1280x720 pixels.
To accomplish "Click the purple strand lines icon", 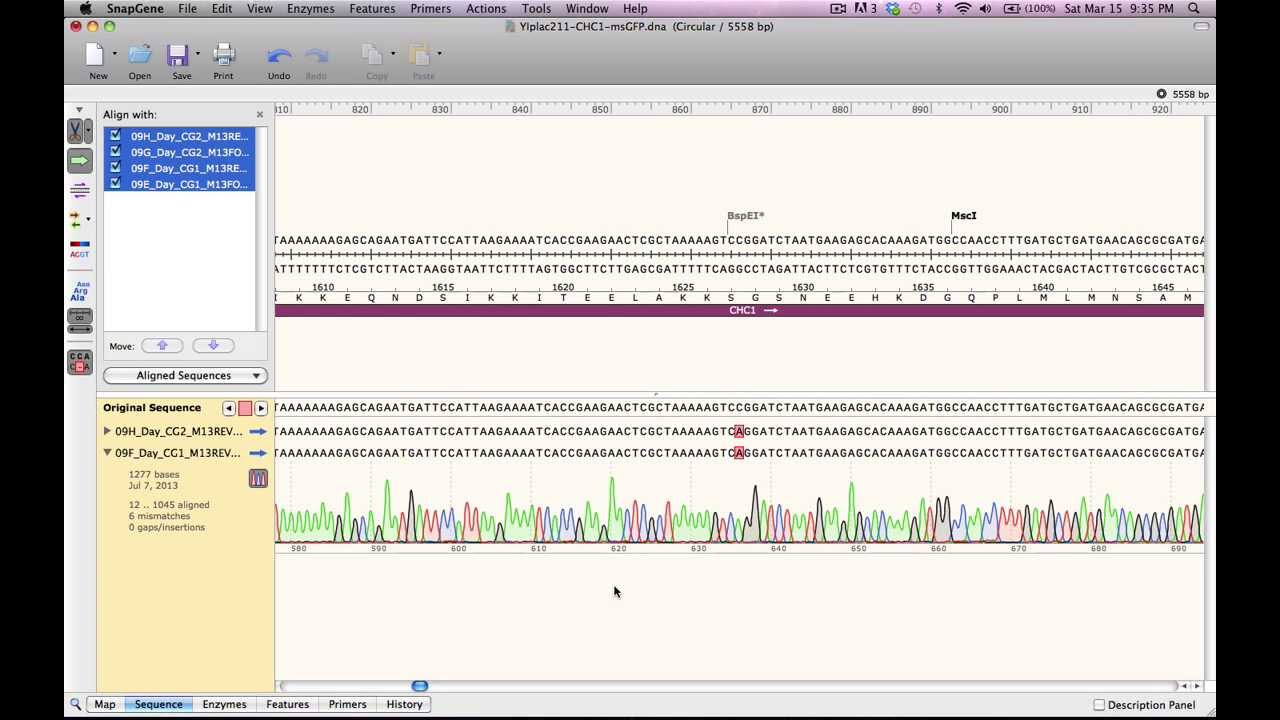I will (x=79, y=190).
